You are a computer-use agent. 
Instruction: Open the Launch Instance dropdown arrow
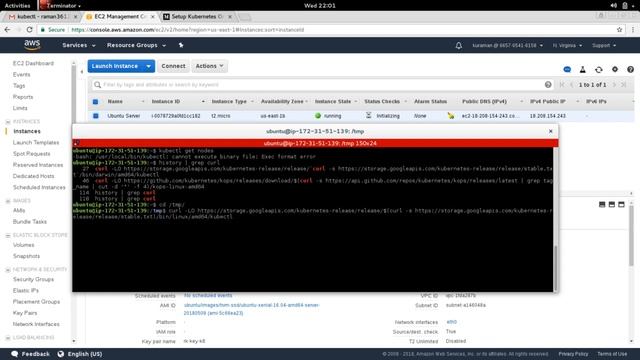149,66
